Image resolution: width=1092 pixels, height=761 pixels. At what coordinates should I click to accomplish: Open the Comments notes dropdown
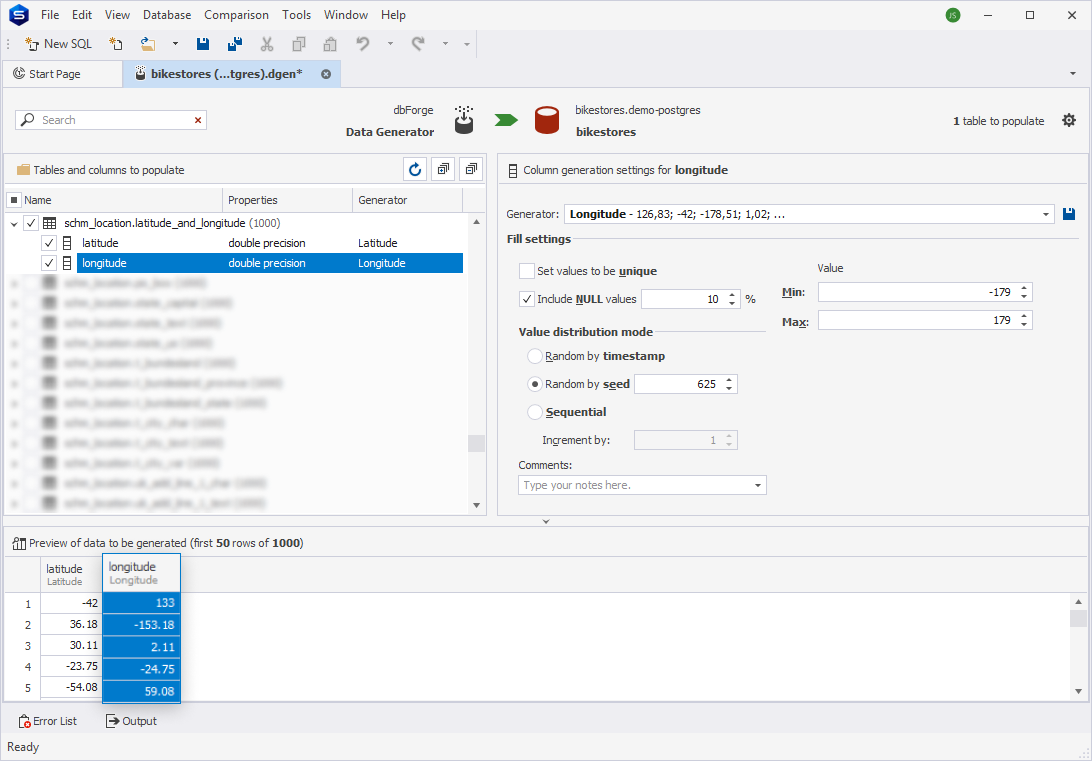pyautogui.click(x=758, y=485)
